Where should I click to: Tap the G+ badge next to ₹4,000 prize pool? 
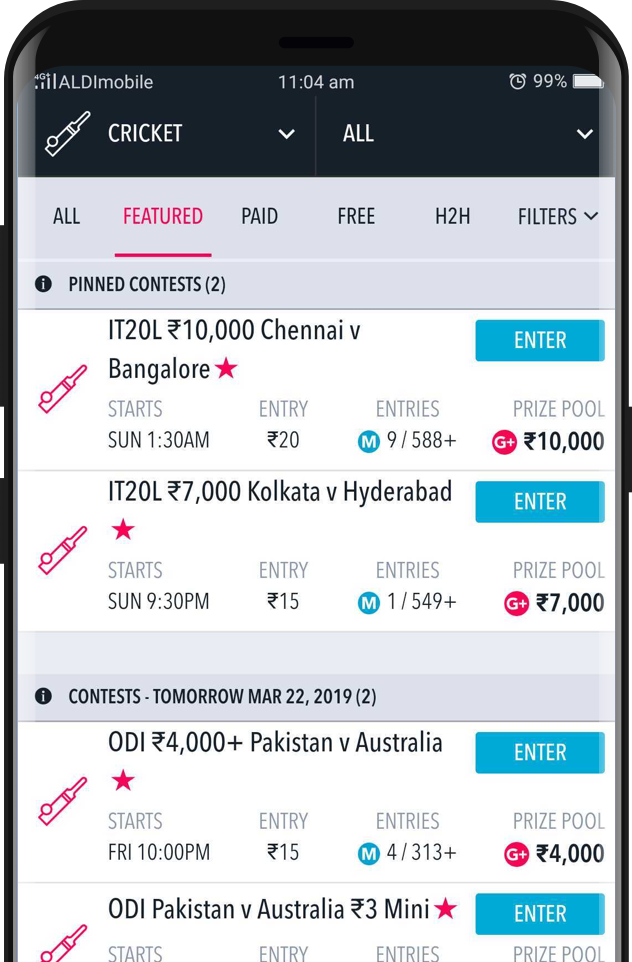click(516, 854)
